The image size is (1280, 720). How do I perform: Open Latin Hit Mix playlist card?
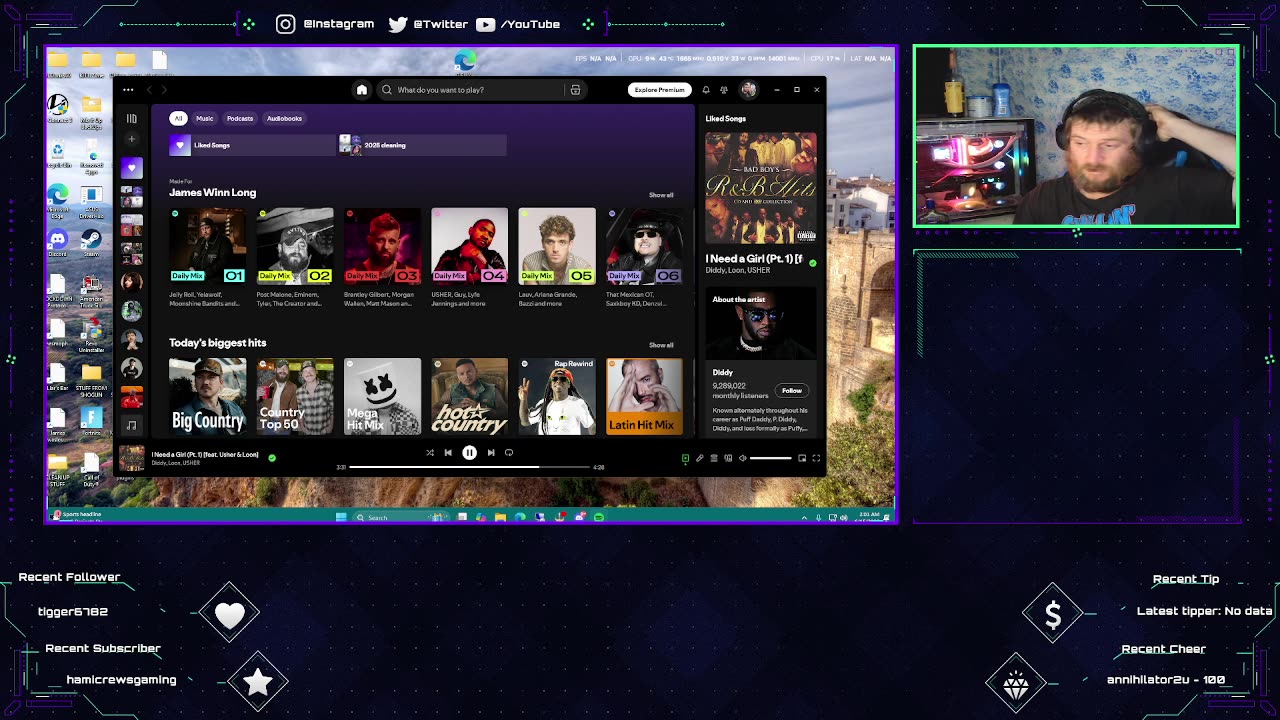coord(644,396)
